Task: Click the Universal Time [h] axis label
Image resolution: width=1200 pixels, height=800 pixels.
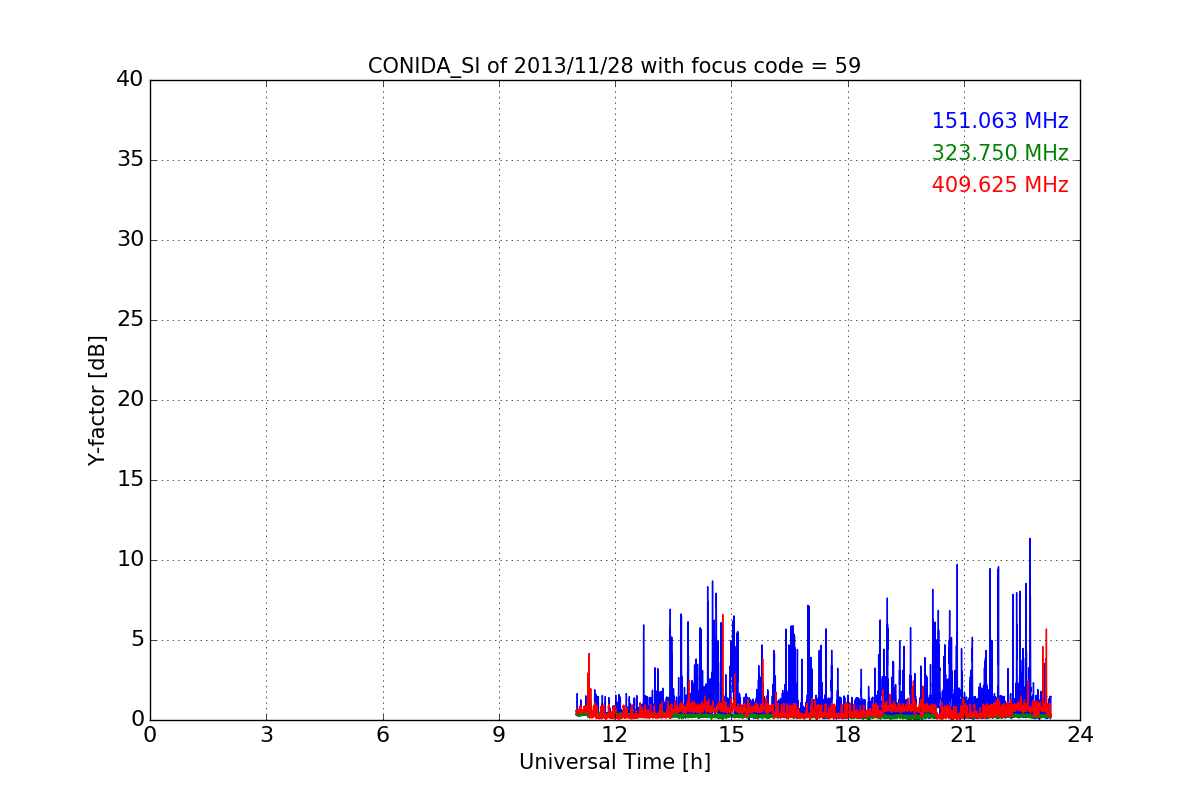Action: [614, 762]
